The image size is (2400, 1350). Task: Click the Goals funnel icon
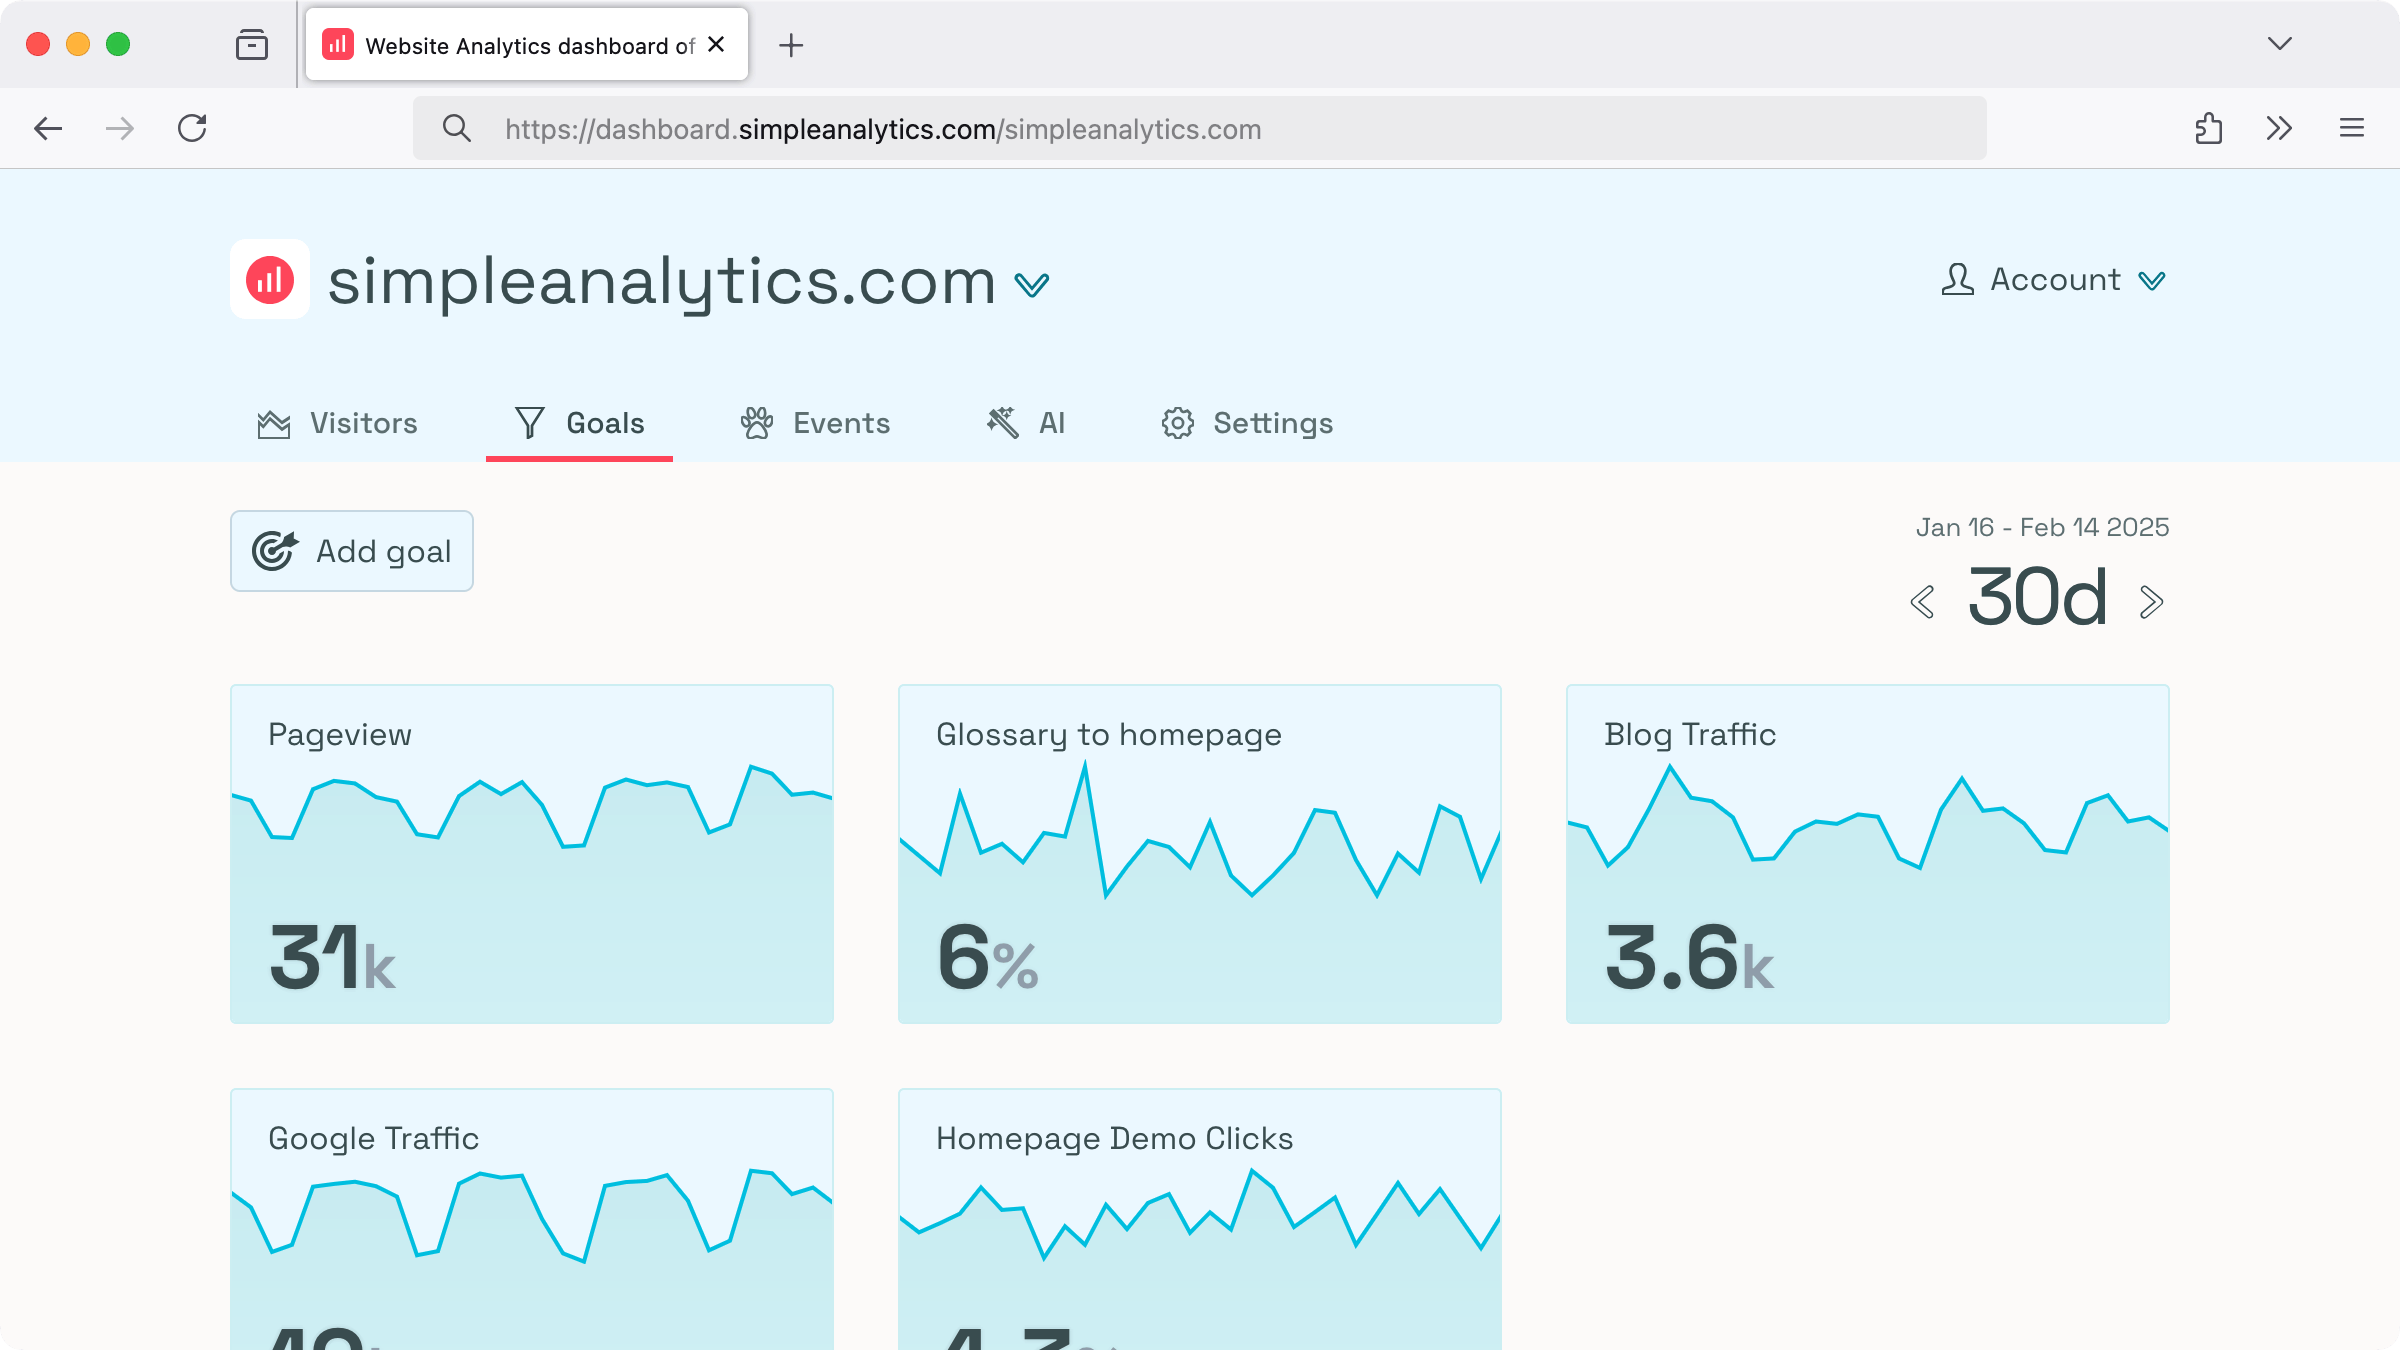(x=530, y=423)
